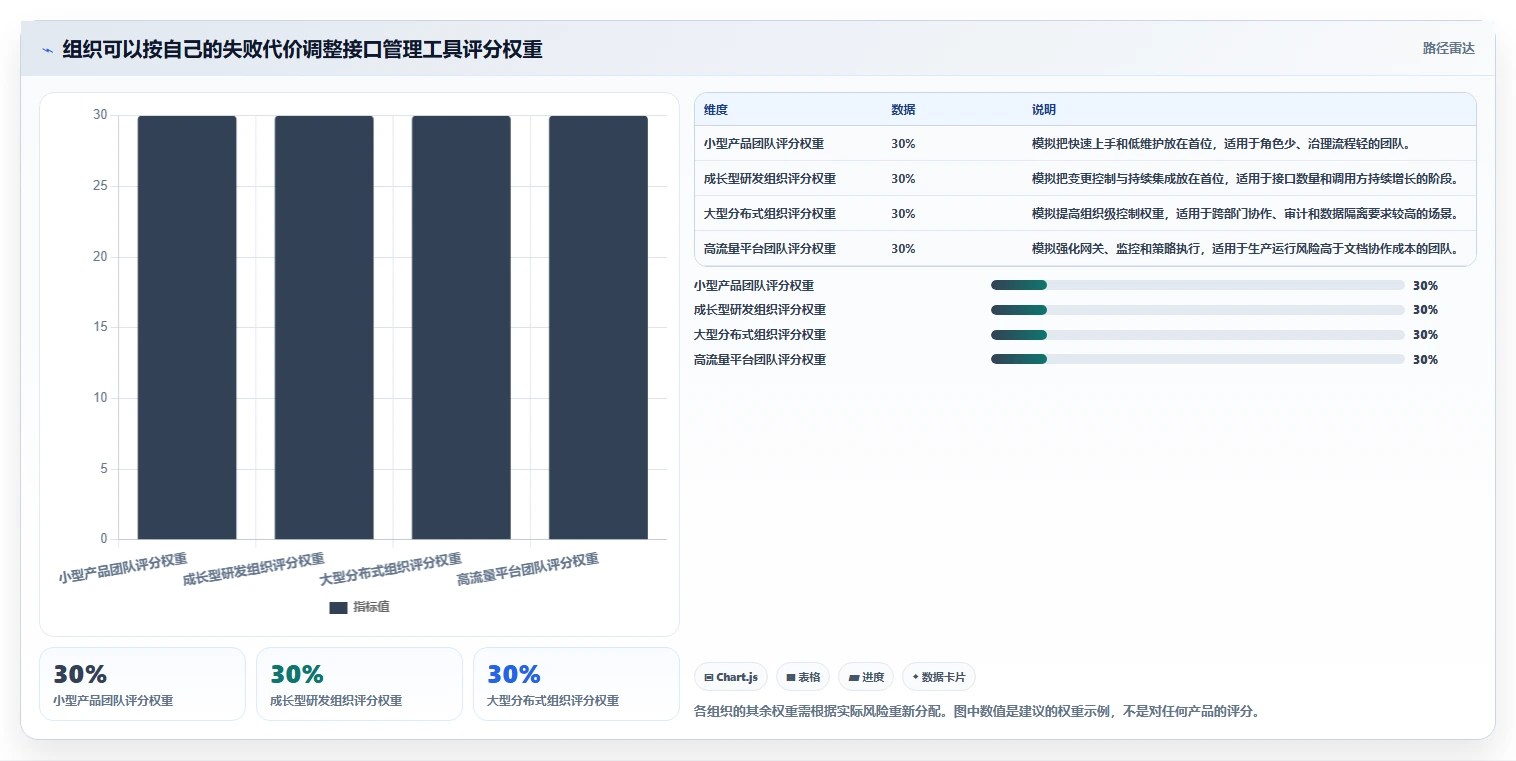1516x761 pixels.
Task: Click the 数据卡片 tag chip
Action: point(939,677)
